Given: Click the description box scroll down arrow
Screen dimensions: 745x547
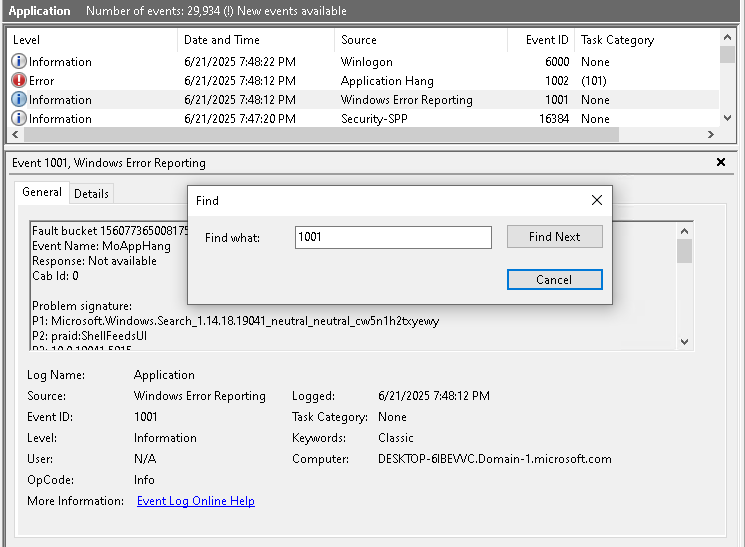Looking at the screenshot, I should [x=684, y=342].
